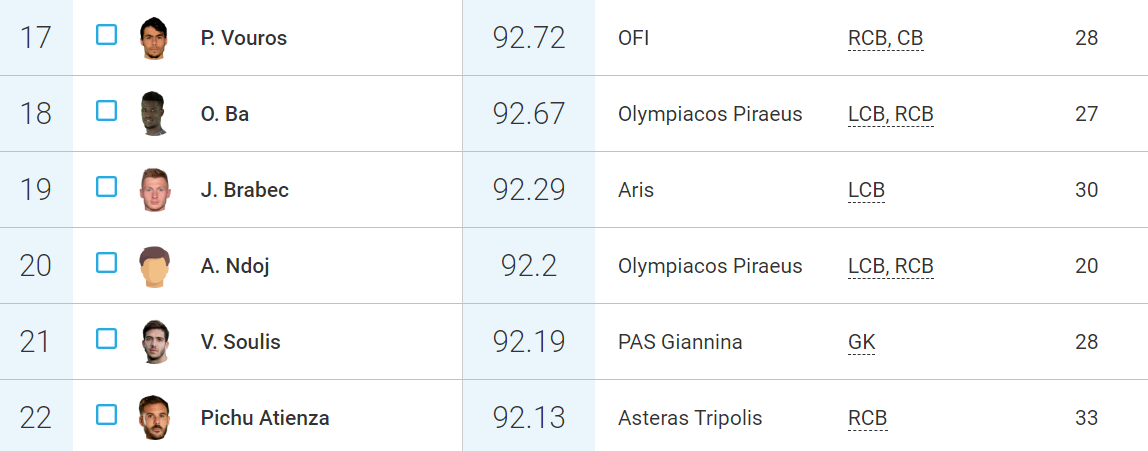
Task: Click A. Ndoj placeholder avatar icon
Action: 154,266
